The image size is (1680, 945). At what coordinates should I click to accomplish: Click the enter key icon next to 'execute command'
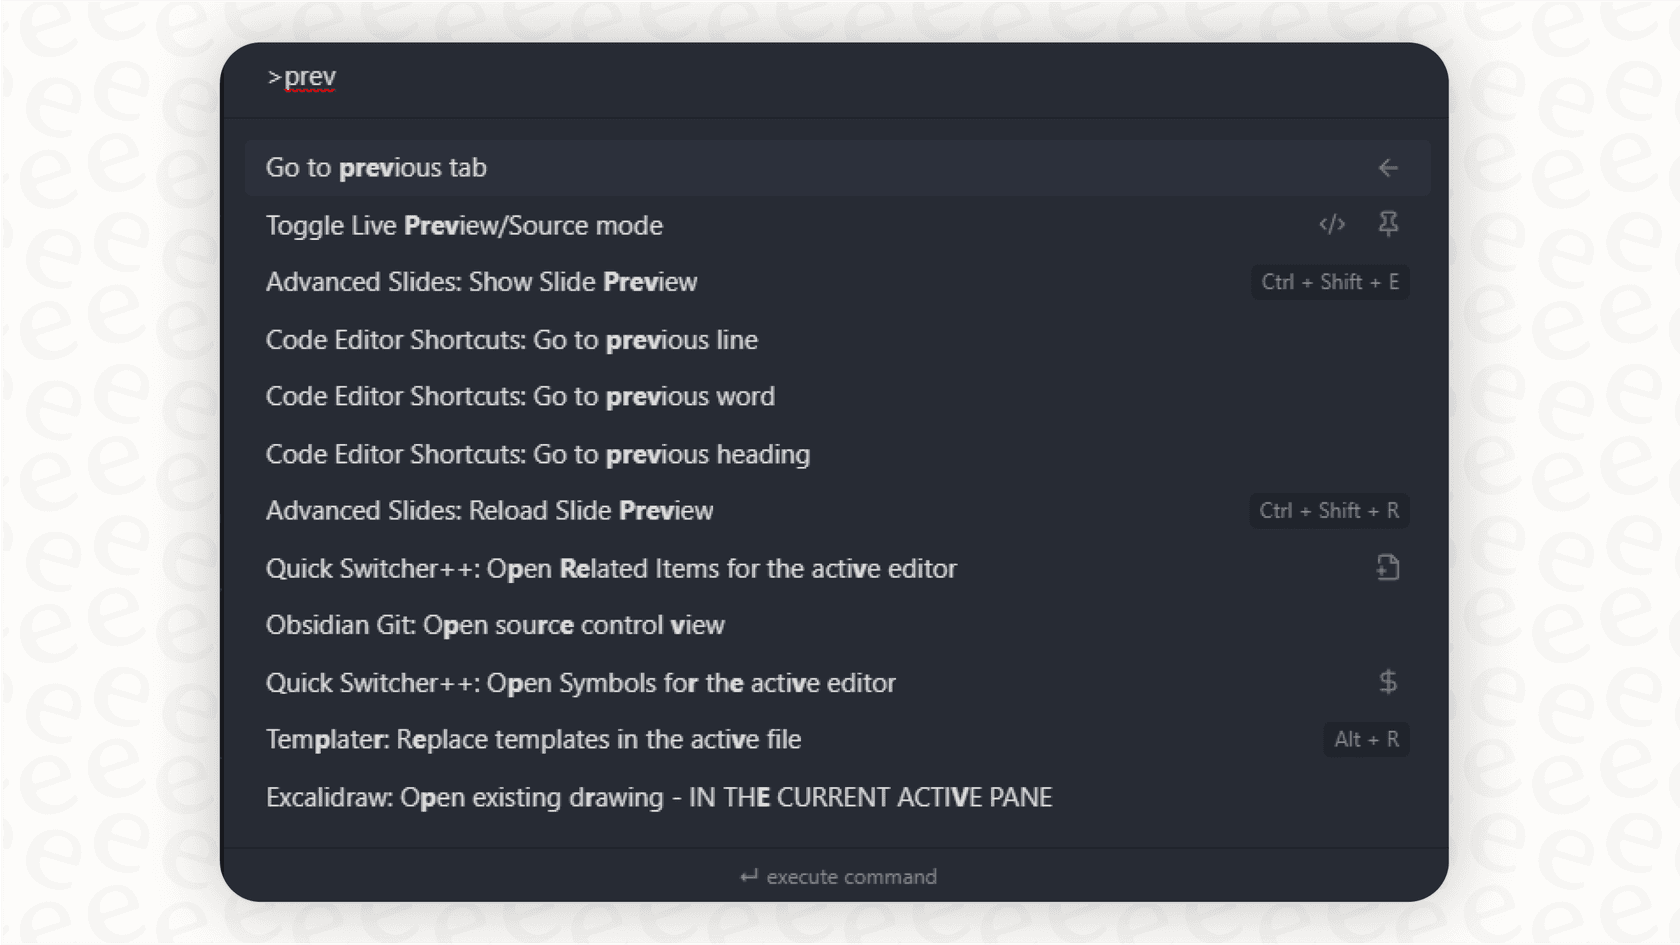pyautogui.click(x=748, y=877)
